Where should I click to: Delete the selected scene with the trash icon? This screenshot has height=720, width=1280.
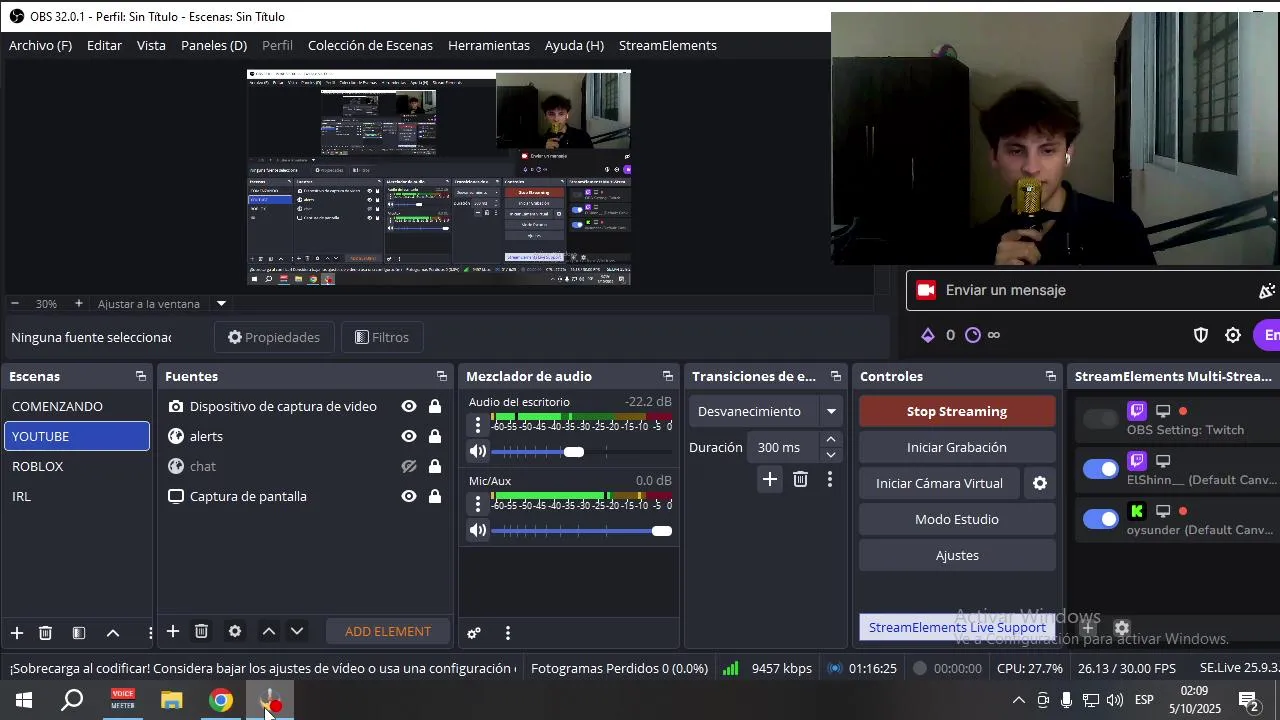[x=45, y=633]
